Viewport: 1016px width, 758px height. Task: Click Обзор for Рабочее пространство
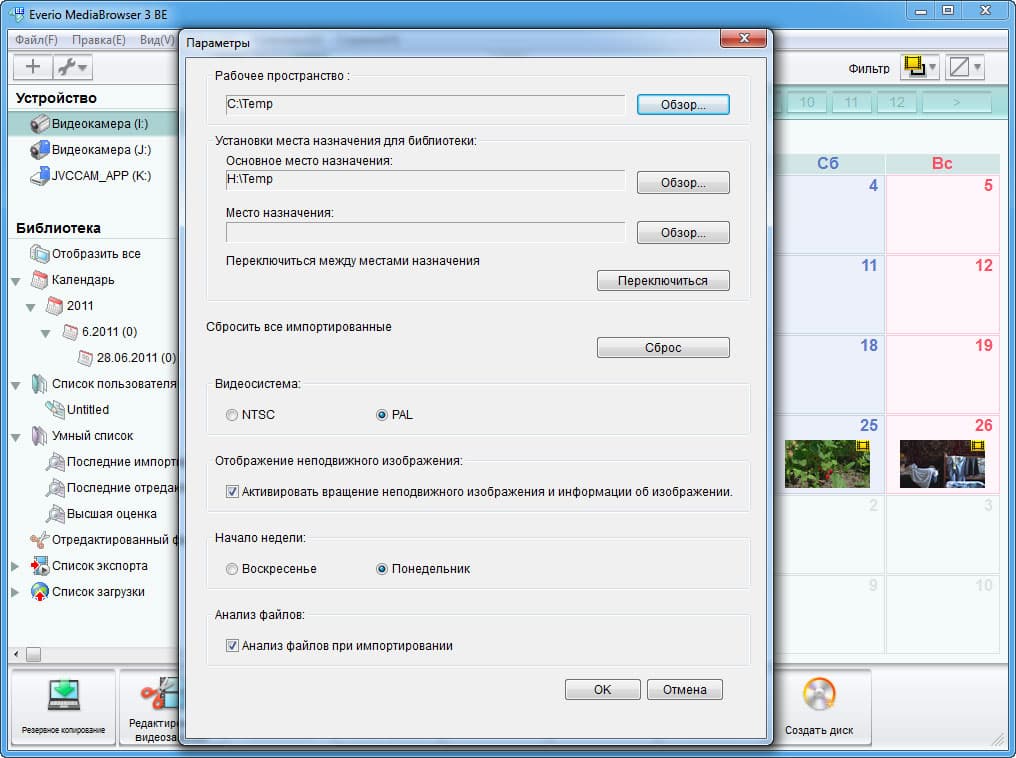(x=683, y=104)
